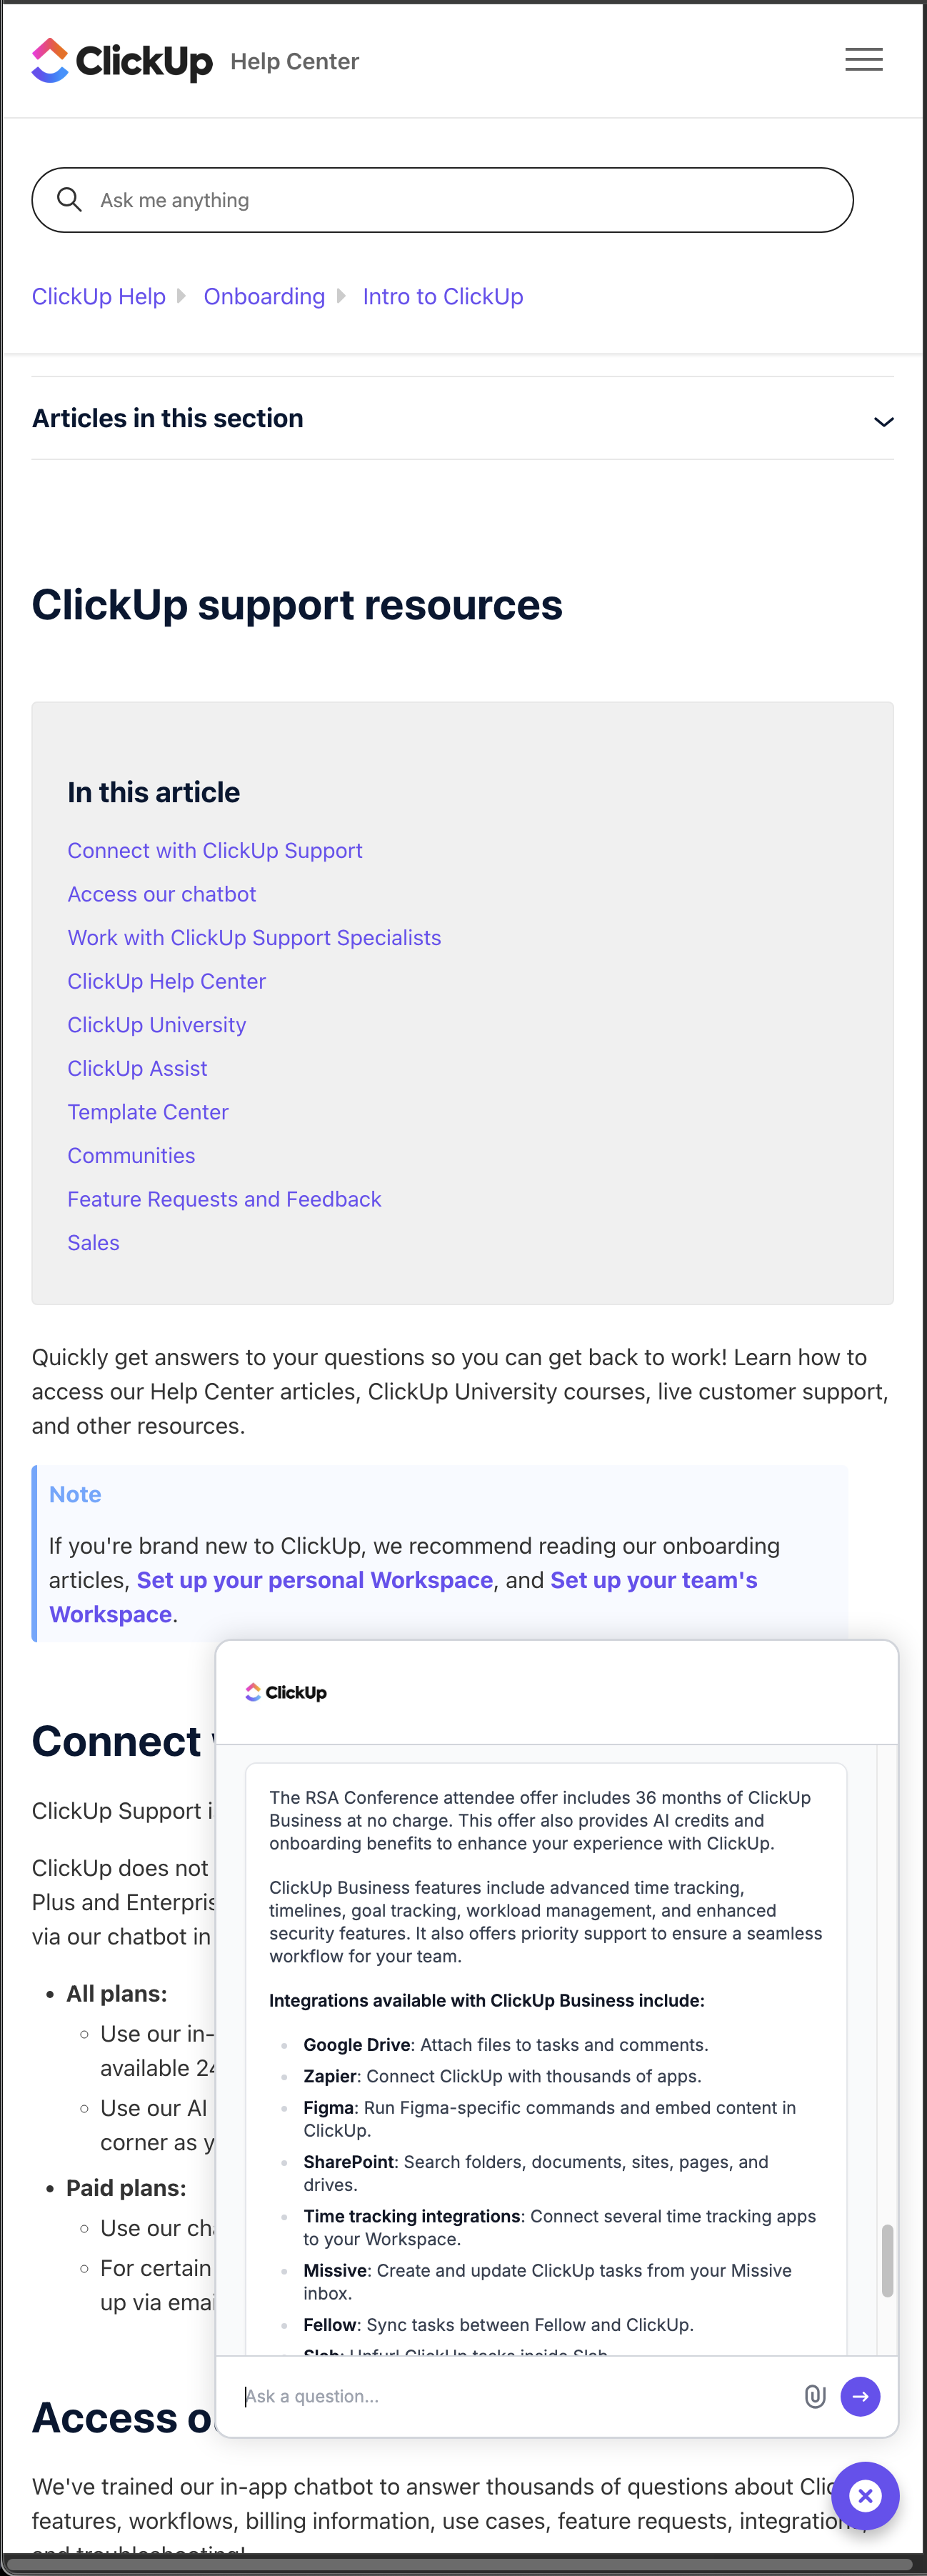
Task: Click the magnifying glass search icon
Action: [x=68, y=199]
